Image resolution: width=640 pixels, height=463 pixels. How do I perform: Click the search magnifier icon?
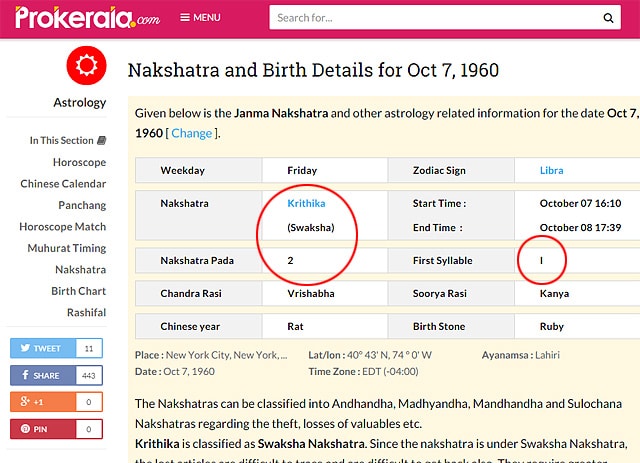(x=608, y=18)
